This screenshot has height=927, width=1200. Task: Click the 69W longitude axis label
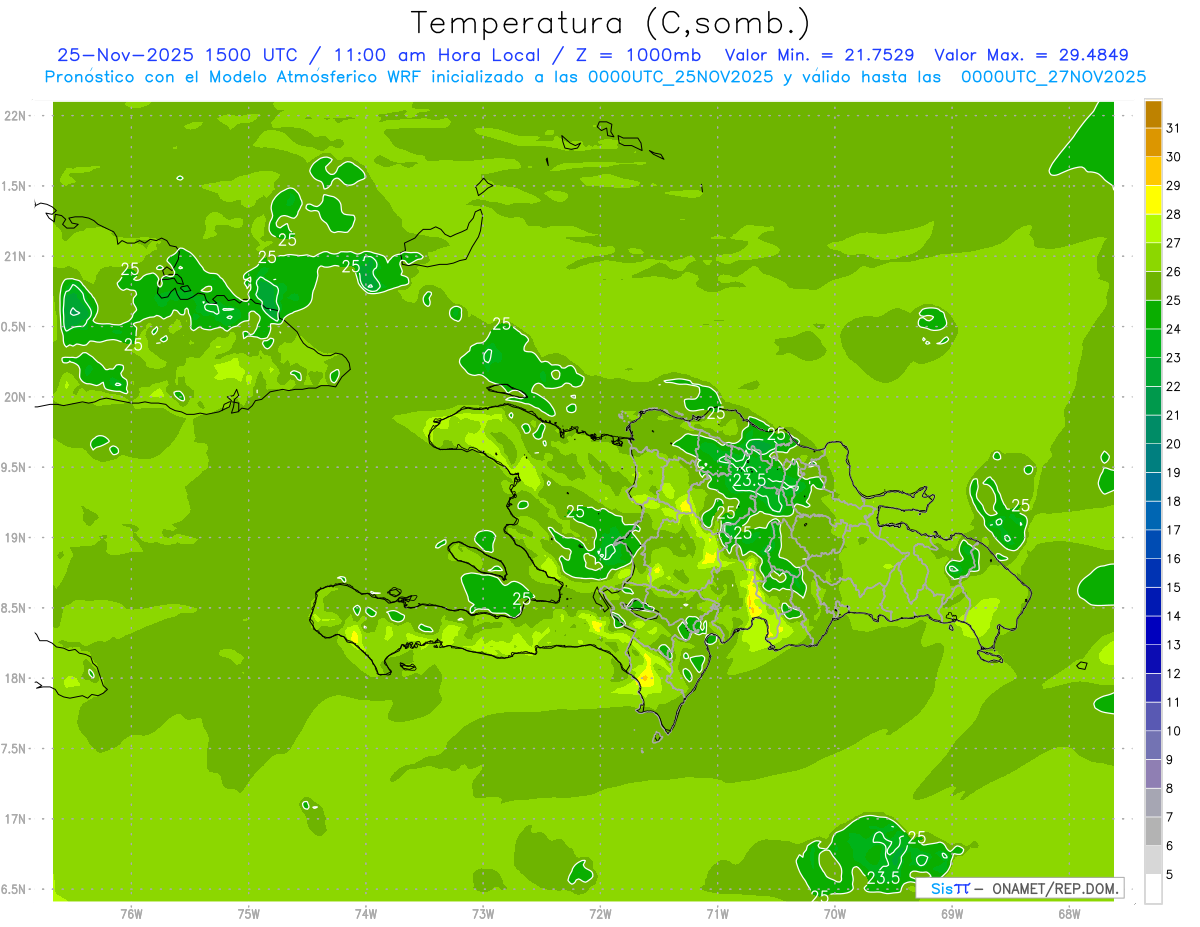(x=952, y=913)
